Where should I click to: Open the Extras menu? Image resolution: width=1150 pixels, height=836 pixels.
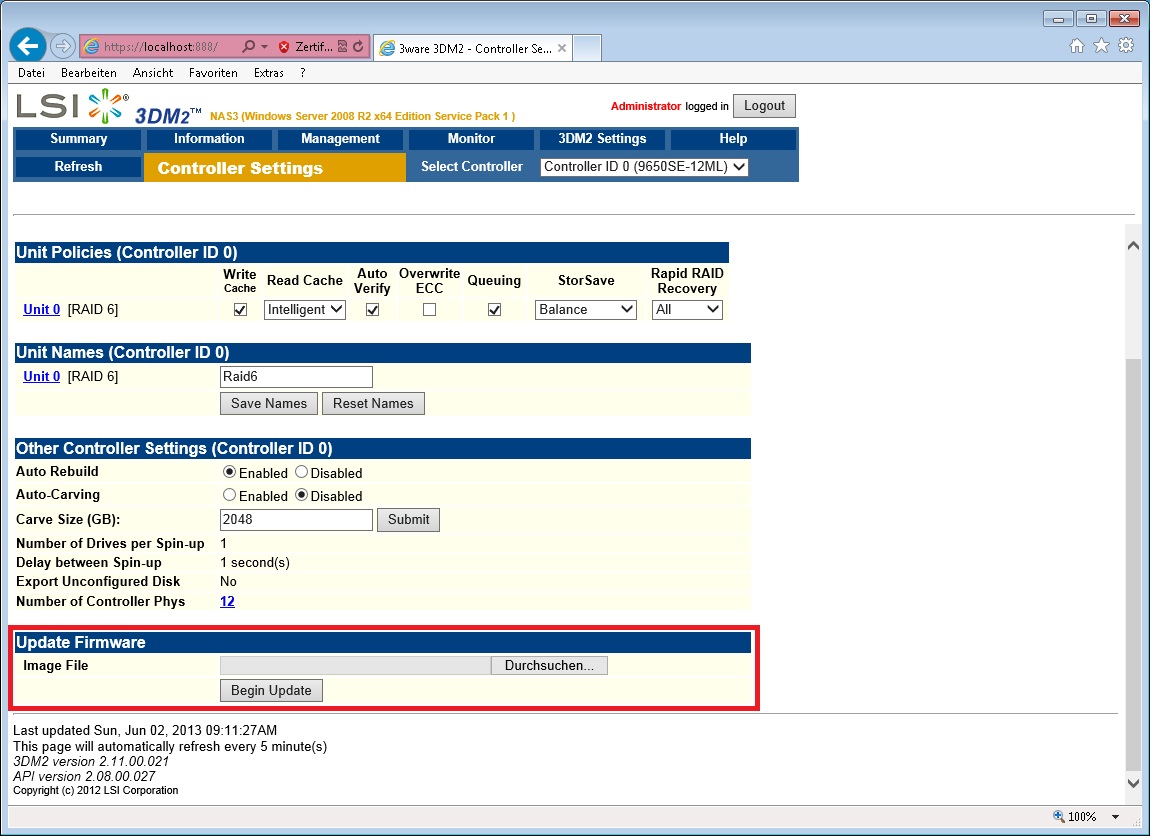click(x=268, y=73)
